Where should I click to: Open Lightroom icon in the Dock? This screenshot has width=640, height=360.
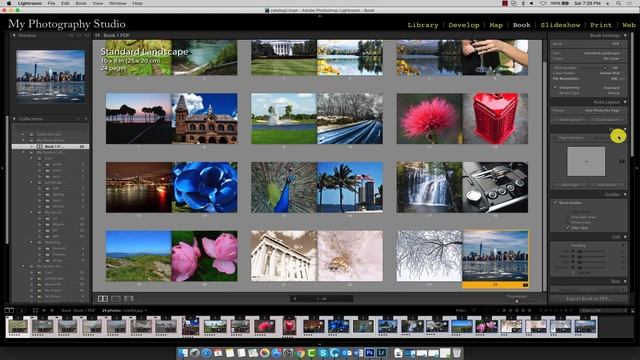(x=382, y=352)
